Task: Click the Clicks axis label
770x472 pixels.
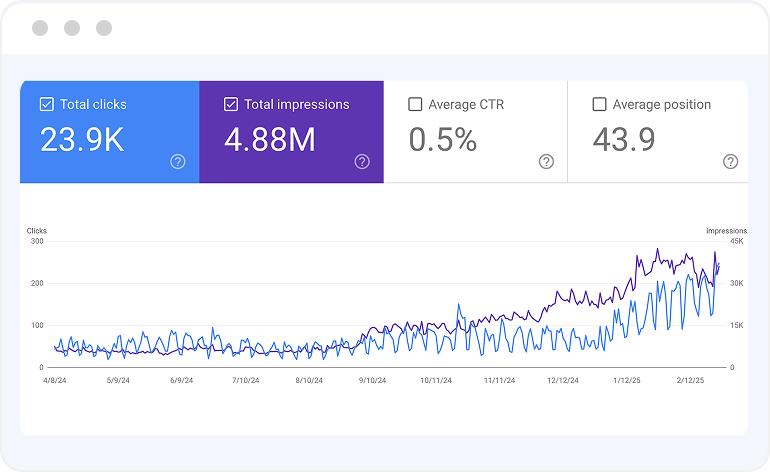Action: coord(37,231)
